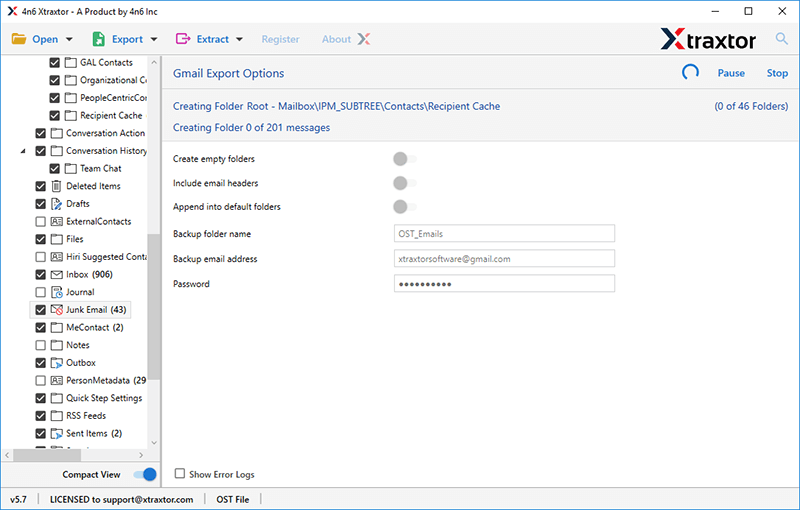Click the Hiri Suggested Contacts card icon
The image size is (800, 510).
(57, 257)
